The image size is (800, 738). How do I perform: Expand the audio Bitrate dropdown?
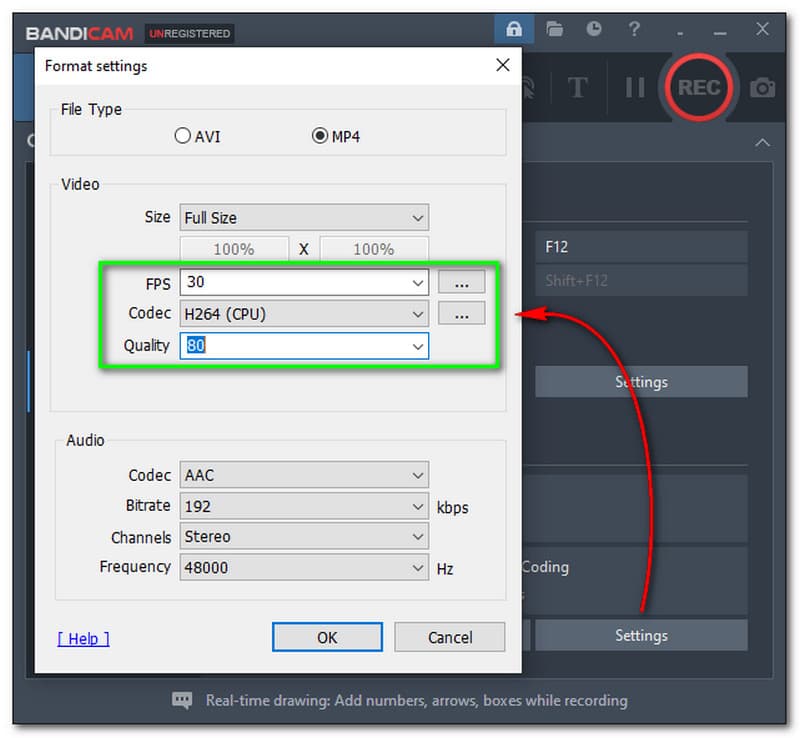click(x=304, y=506)
